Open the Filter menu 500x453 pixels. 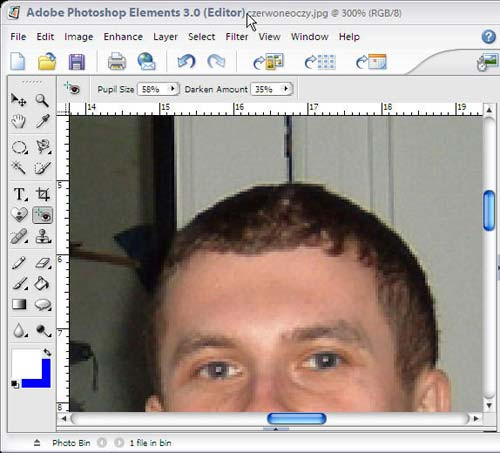pos(237,37)
